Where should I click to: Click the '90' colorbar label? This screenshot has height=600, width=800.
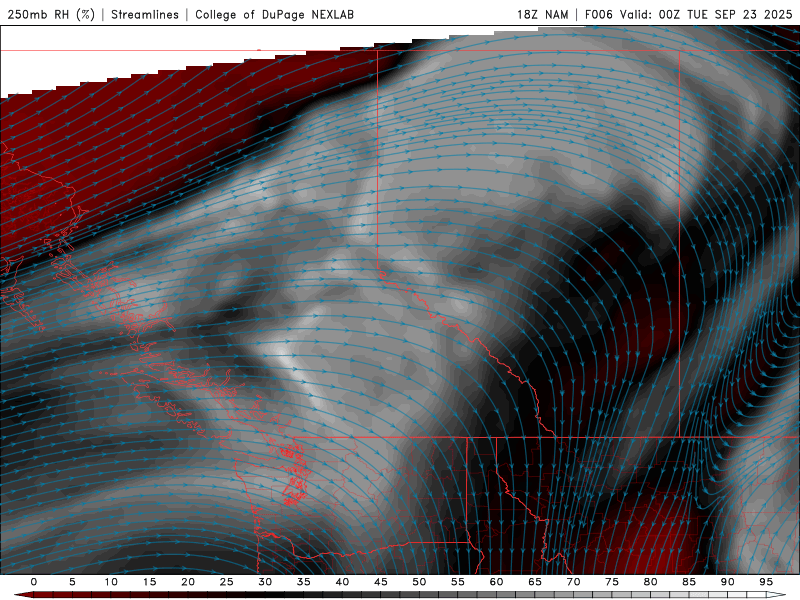(x=728, y=582)
